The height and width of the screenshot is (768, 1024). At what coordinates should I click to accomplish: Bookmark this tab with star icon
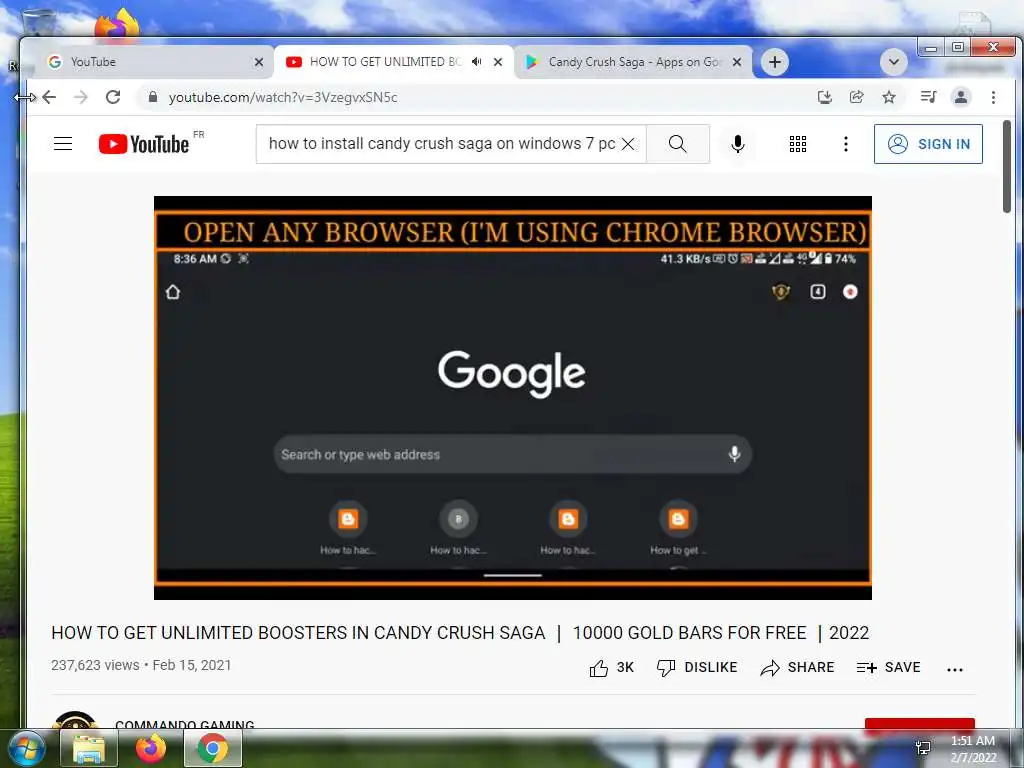point(889,97)
